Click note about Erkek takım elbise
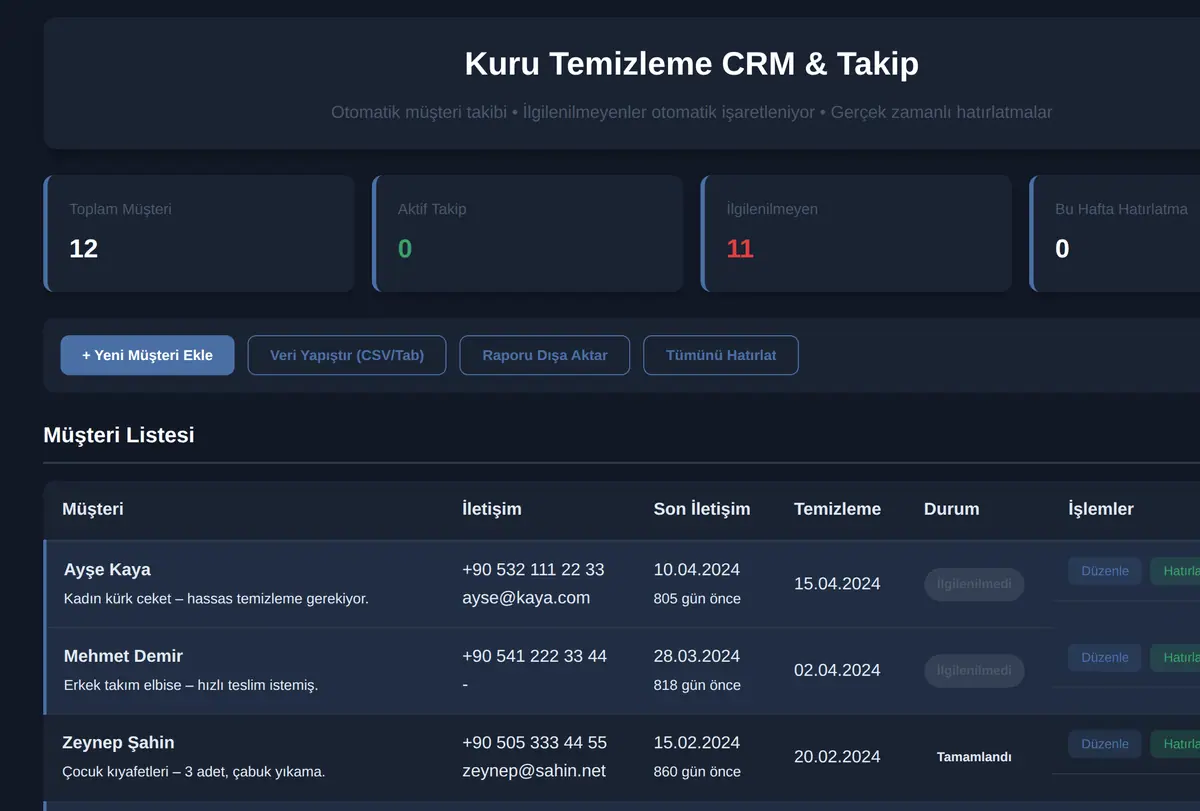 [x=191, y=685]
